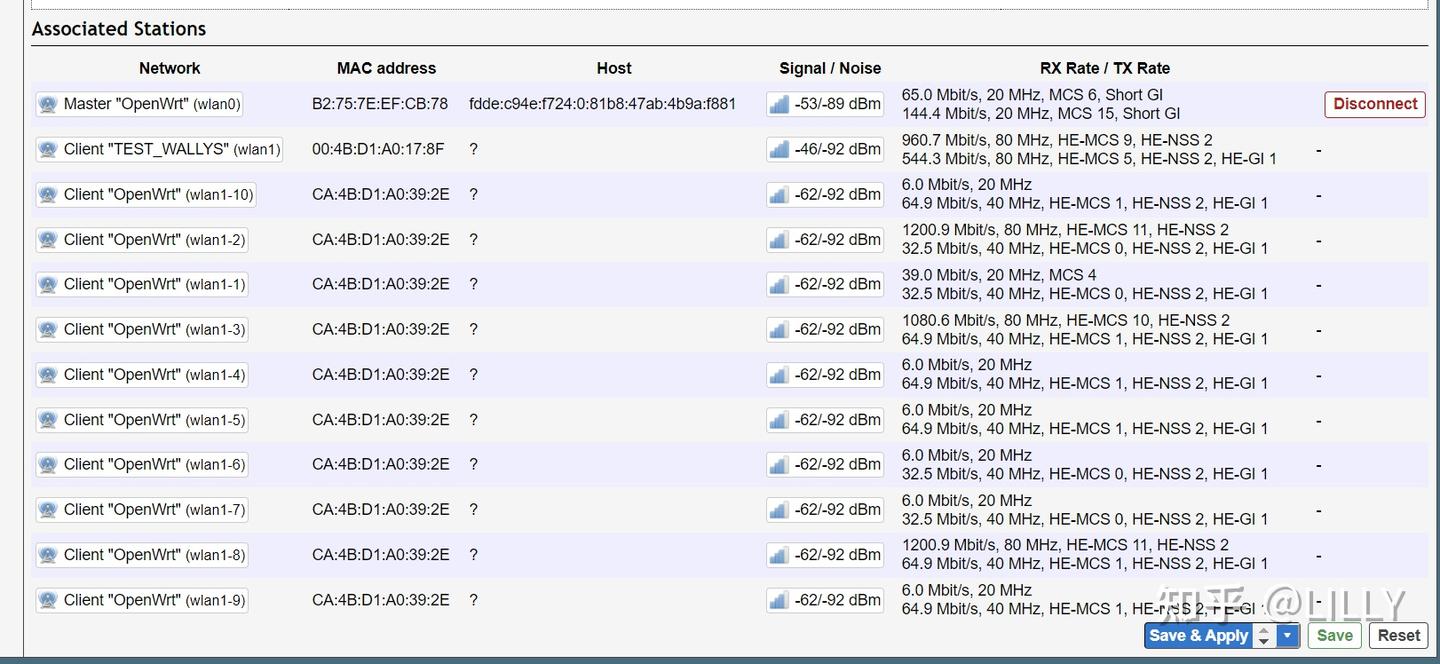This screenshot has height=664, width=1440.
Task: Disconnect the Master OpenWrt station
Action: [1375, 104]
